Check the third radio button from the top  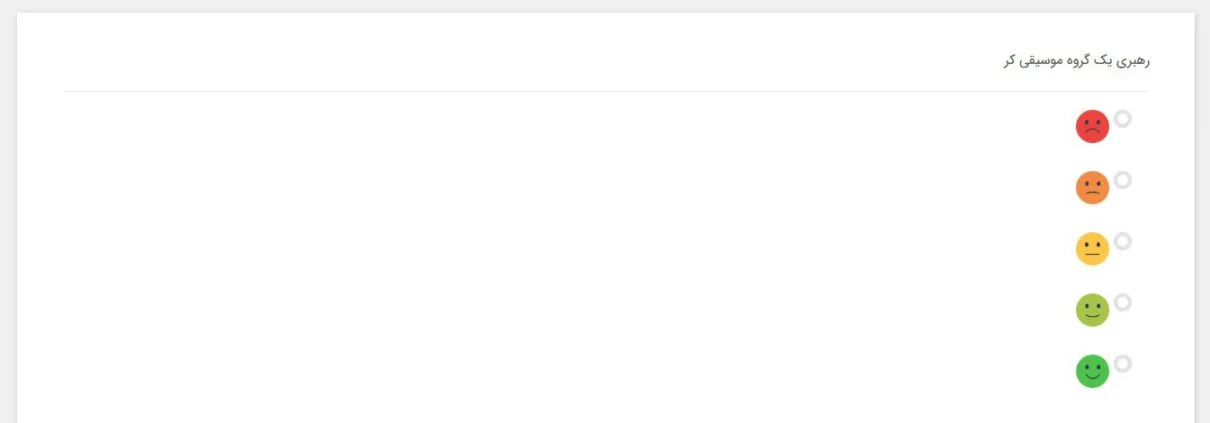pyautogui.click(x=1123, y=241)
